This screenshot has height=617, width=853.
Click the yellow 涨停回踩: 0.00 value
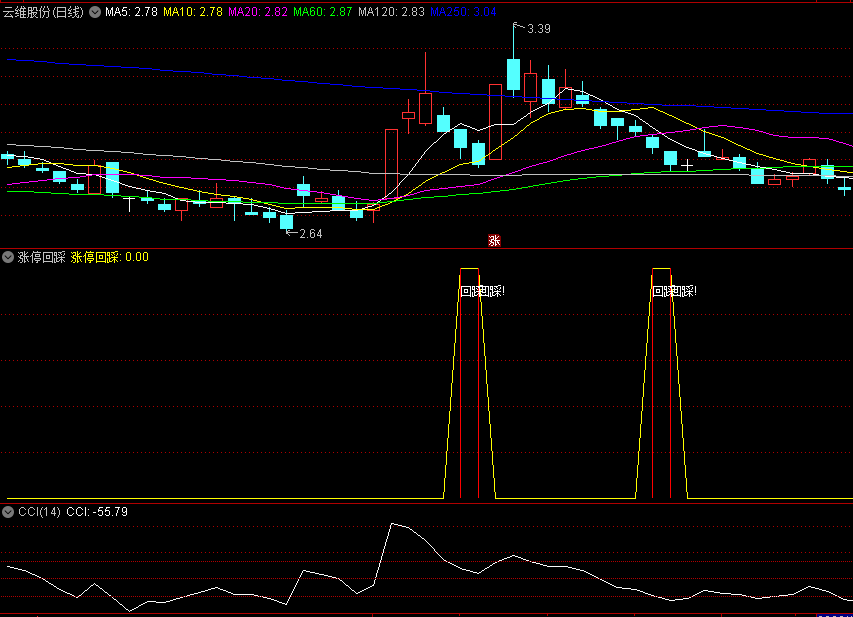109,257
